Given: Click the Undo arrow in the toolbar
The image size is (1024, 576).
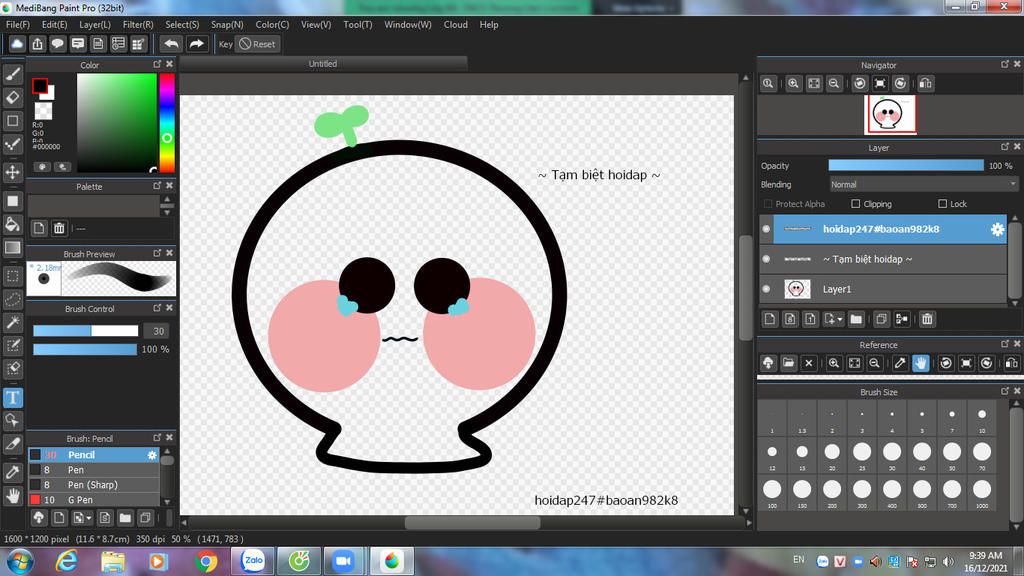Looking at the screenshot, I should [x=171, y=44].
